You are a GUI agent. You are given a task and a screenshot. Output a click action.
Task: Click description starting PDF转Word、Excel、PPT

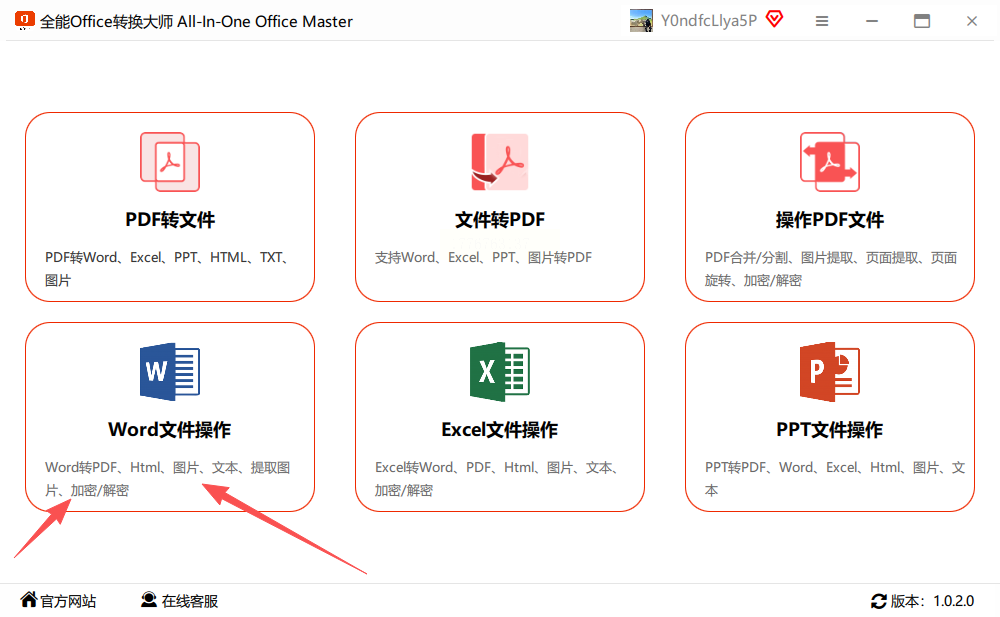pyautogui.click(x=168, y=269)
